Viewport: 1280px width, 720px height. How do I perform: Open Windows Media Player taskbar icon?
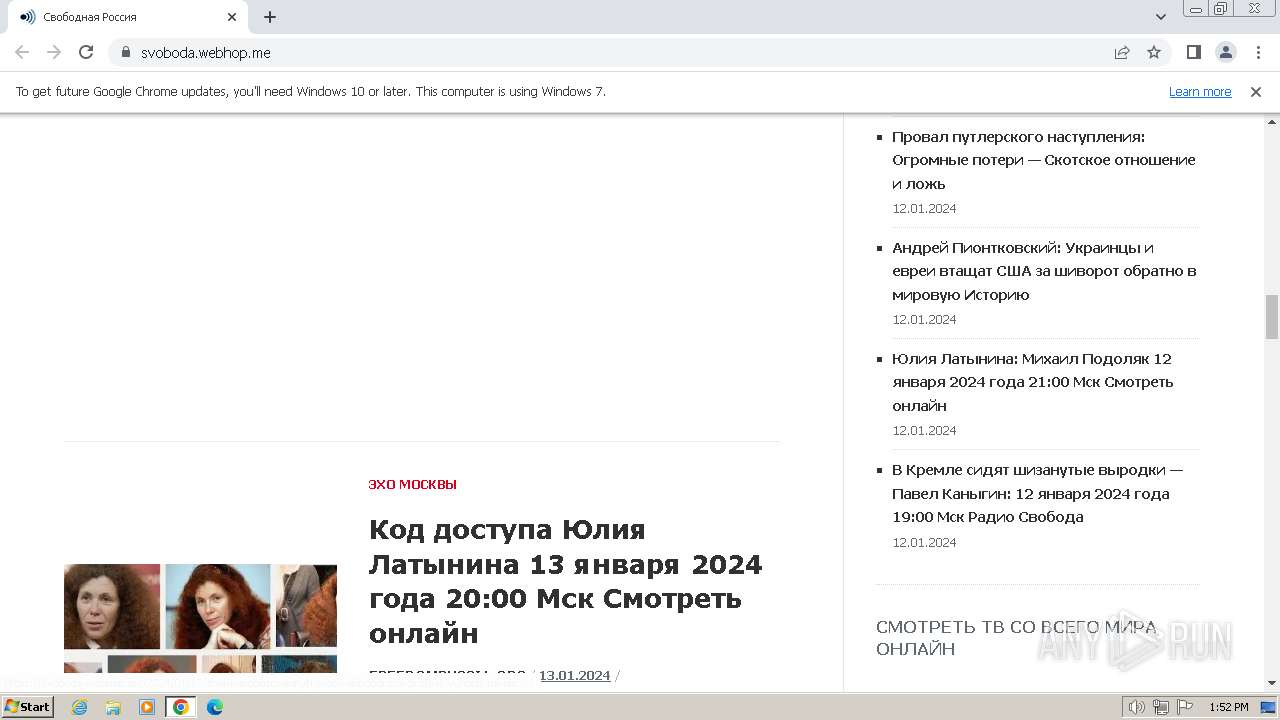point(147,707)
